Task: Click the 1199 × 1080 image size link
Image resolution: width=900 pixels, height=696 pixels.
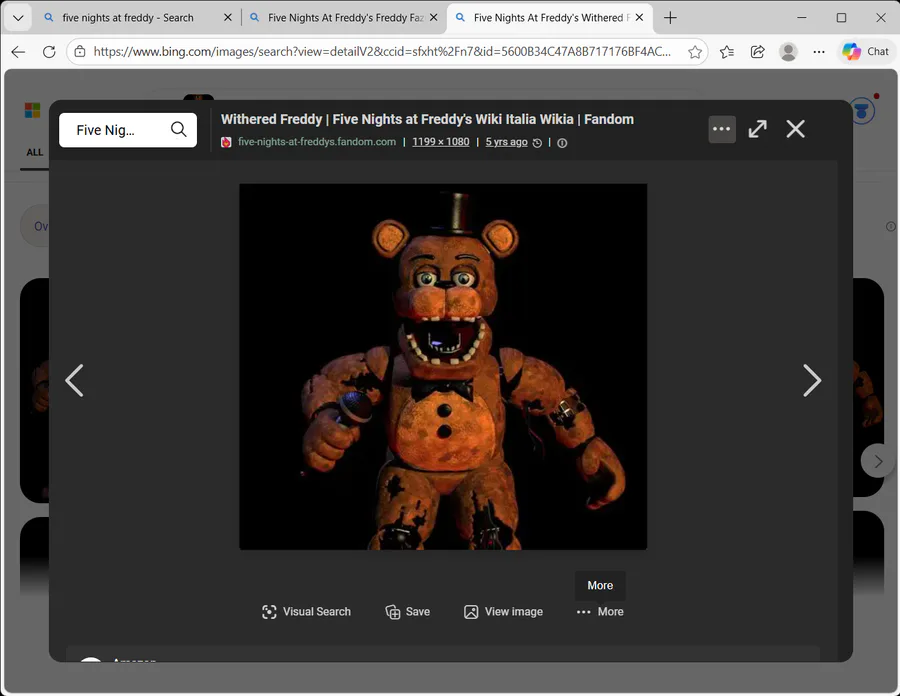Action: (x=441, y=142)
